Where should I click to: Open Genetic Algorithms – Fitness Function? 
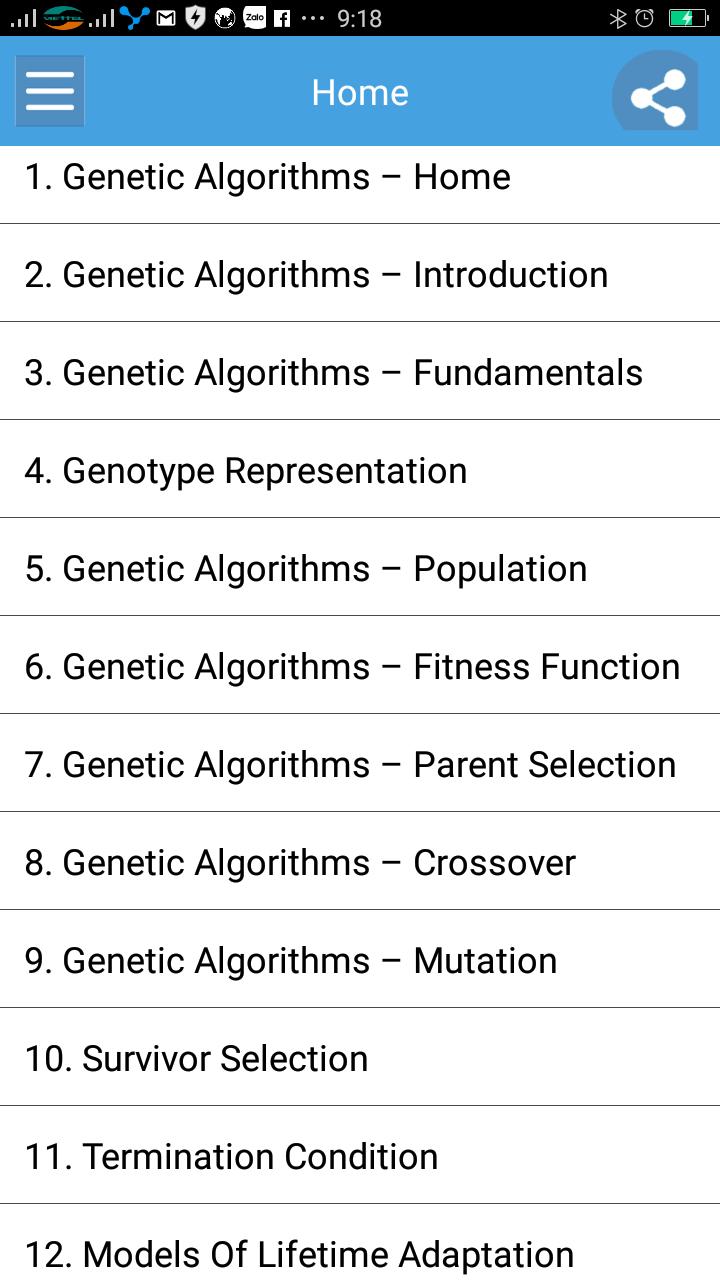360,666
